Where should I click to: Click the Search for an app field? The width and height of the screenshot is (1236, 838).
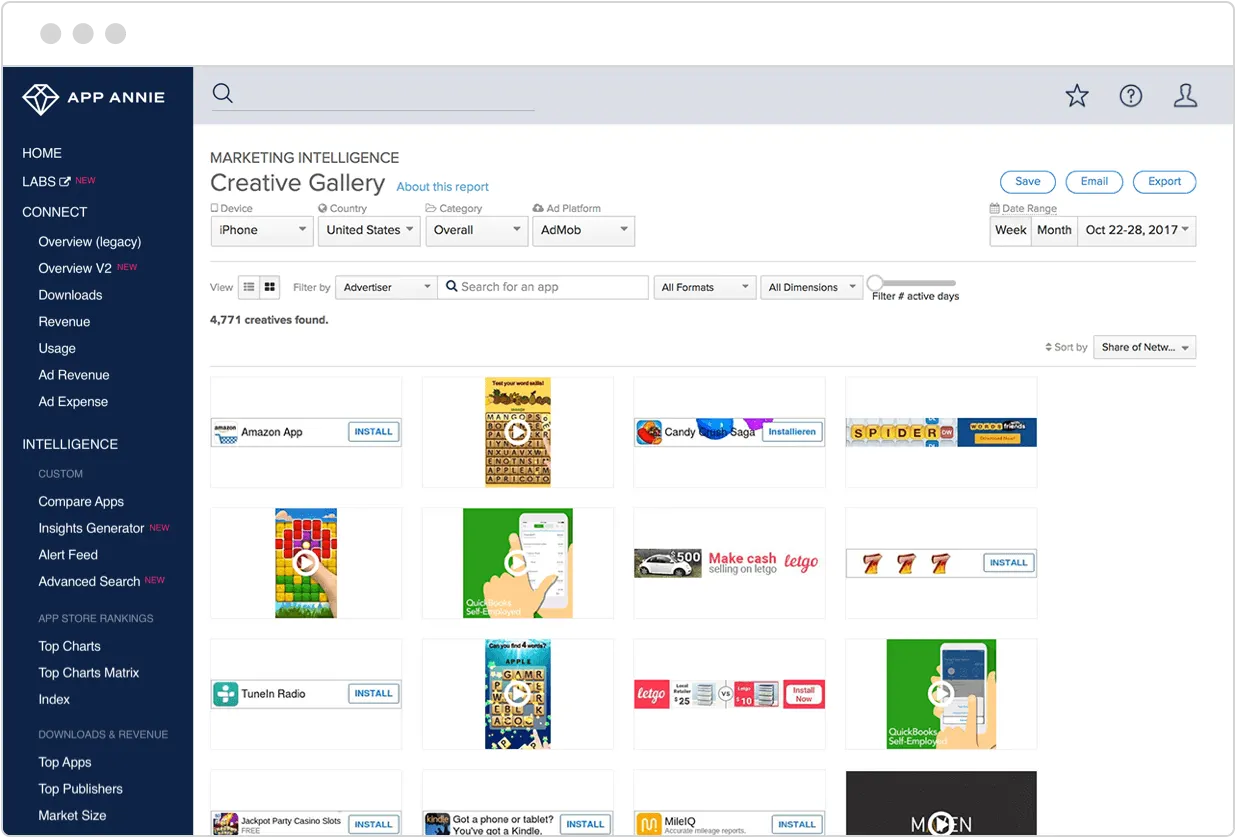click(x=543, y=287)
